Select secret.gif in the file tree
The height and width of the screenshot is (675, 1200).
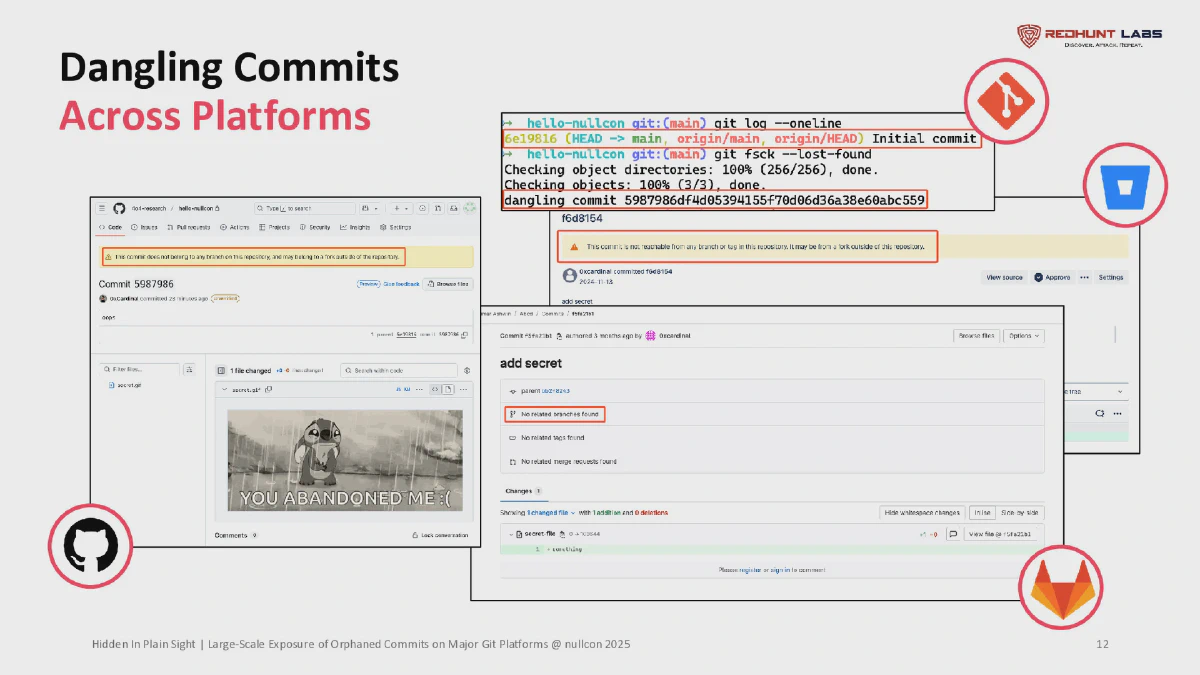tap(130, 385)
